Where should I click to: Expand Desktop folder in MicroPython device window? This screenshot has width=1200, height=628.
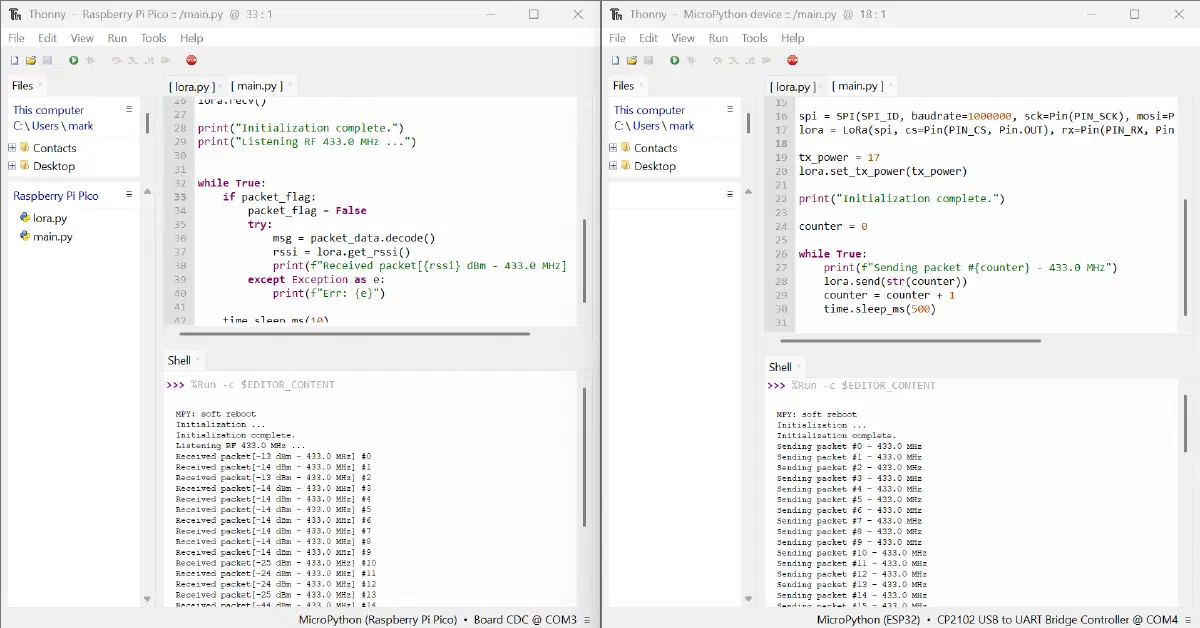tap(613, 166)
